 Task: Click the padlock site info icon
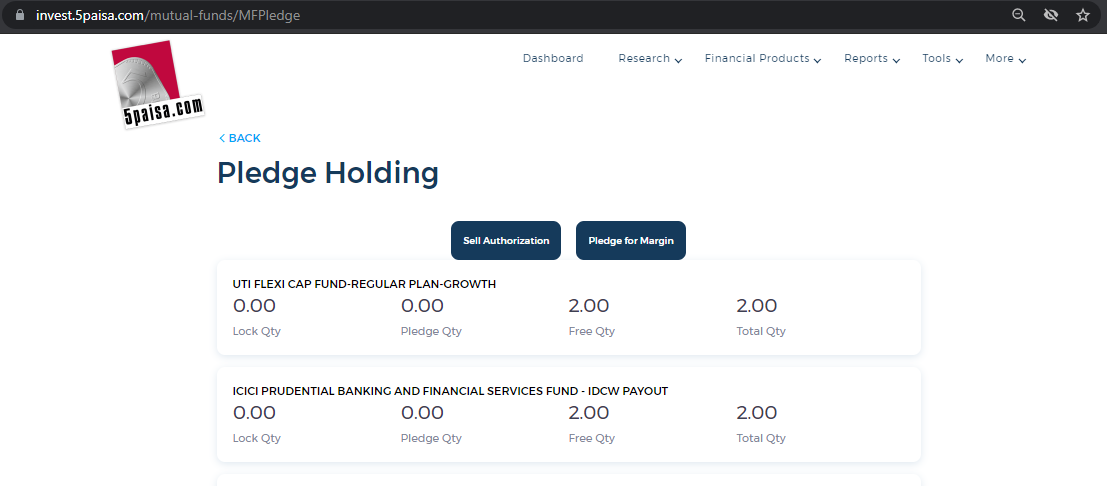(19, 15)
